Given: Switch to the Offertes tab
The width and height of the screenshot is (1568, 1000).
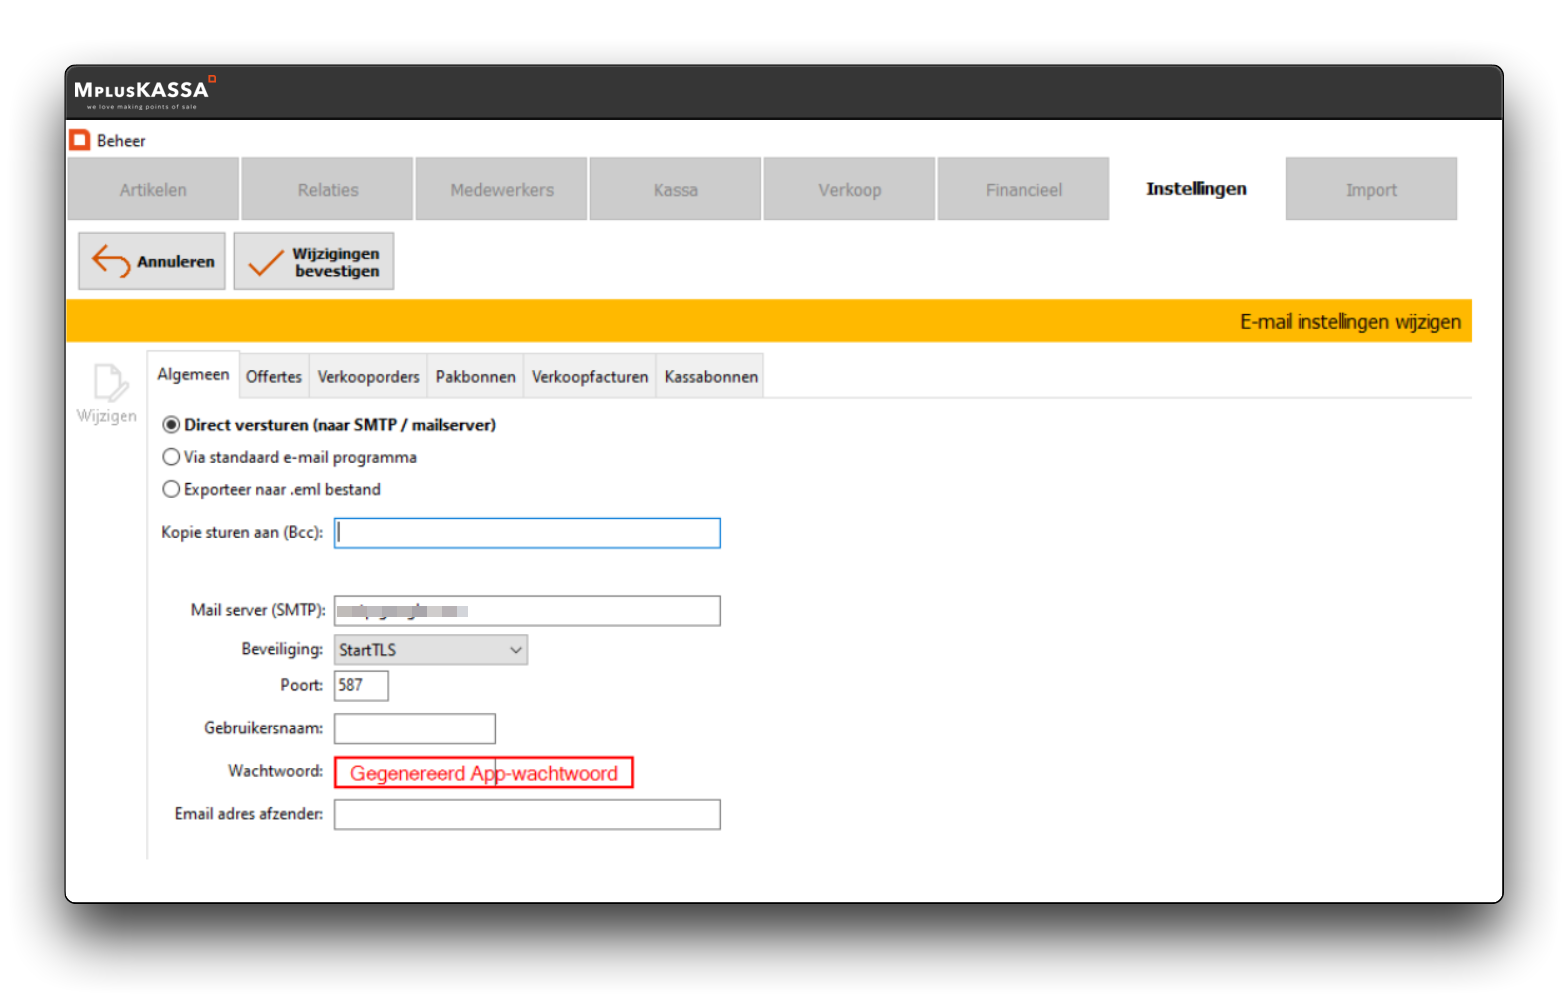Looking at the screenshot, I should coord(273,377).
